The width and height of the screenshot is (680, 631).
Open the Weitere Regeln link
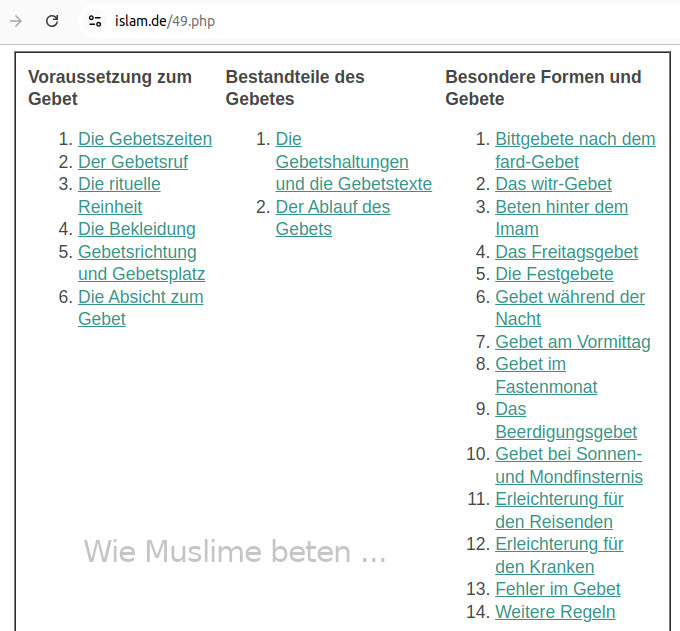click(x=555, y=612)
